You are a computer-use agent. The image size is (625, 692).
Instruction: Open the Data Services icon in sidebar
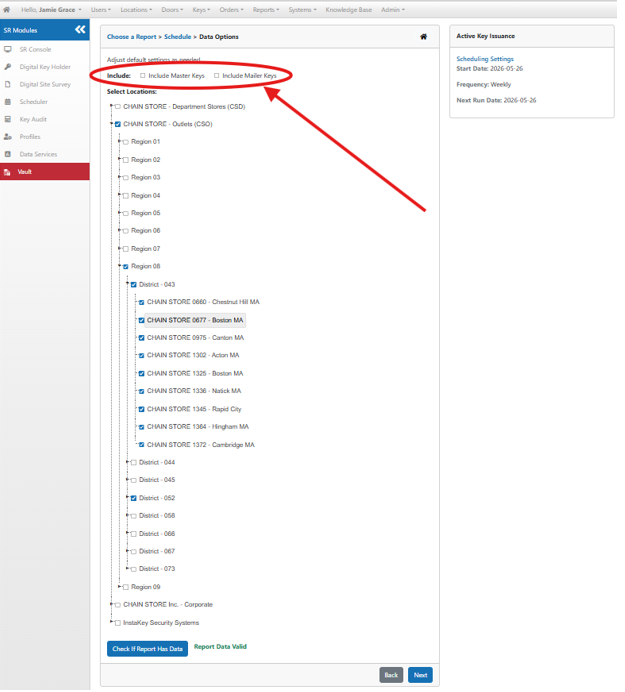[x=8, y=154]
